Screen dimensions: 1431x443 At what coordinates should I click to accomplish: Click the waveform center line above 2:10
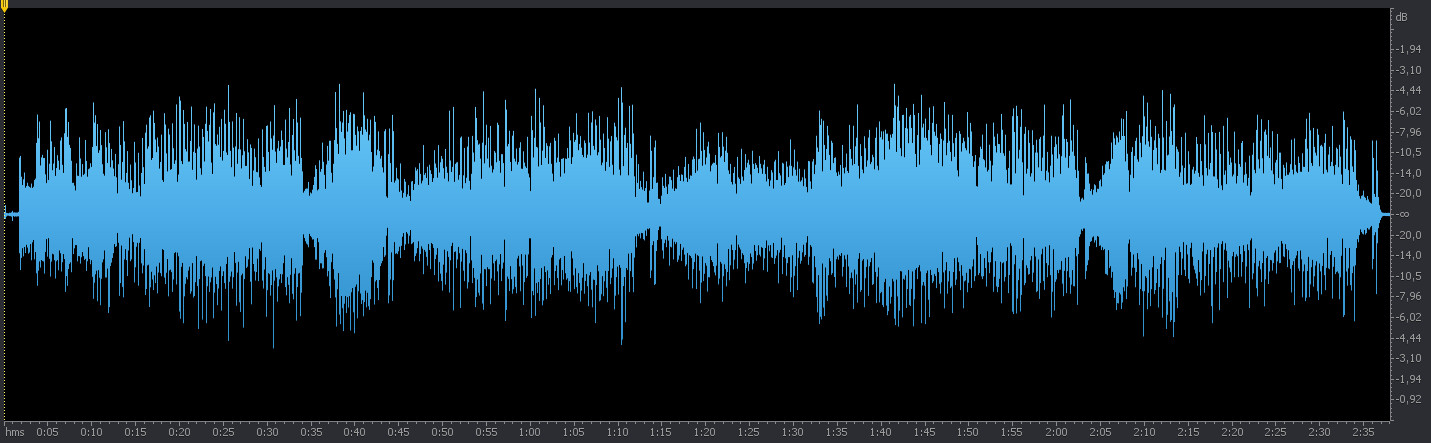1144,214
